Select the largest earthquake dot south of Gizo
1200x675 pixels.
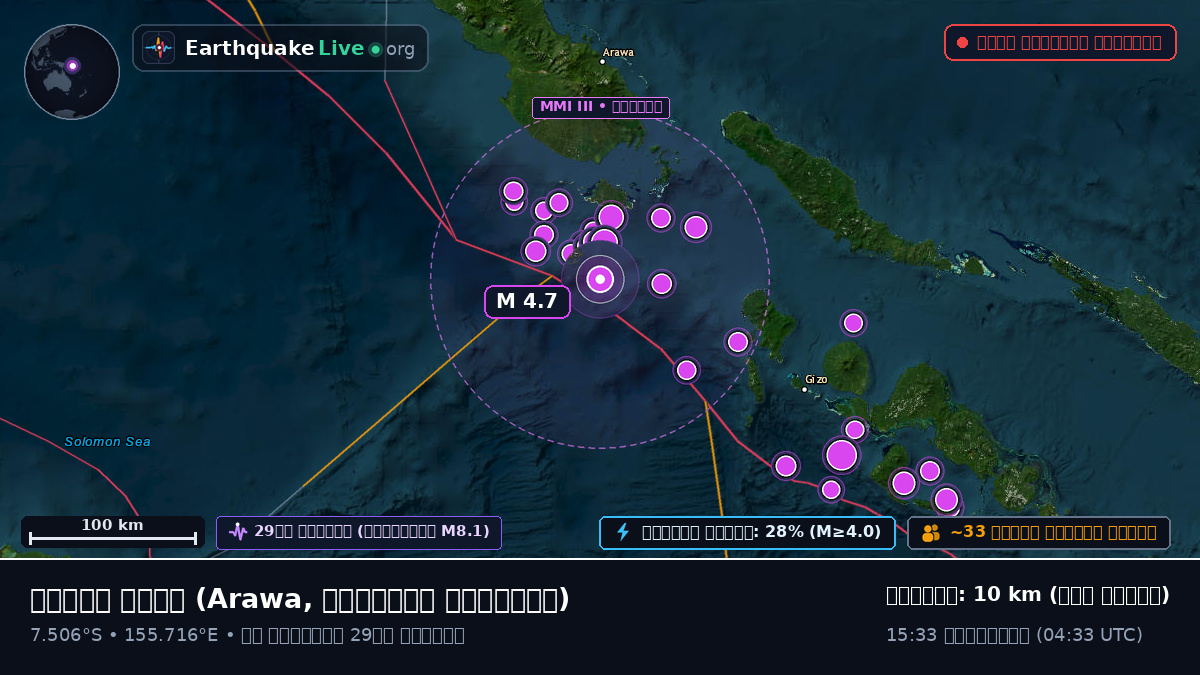[x=842, y=455]
